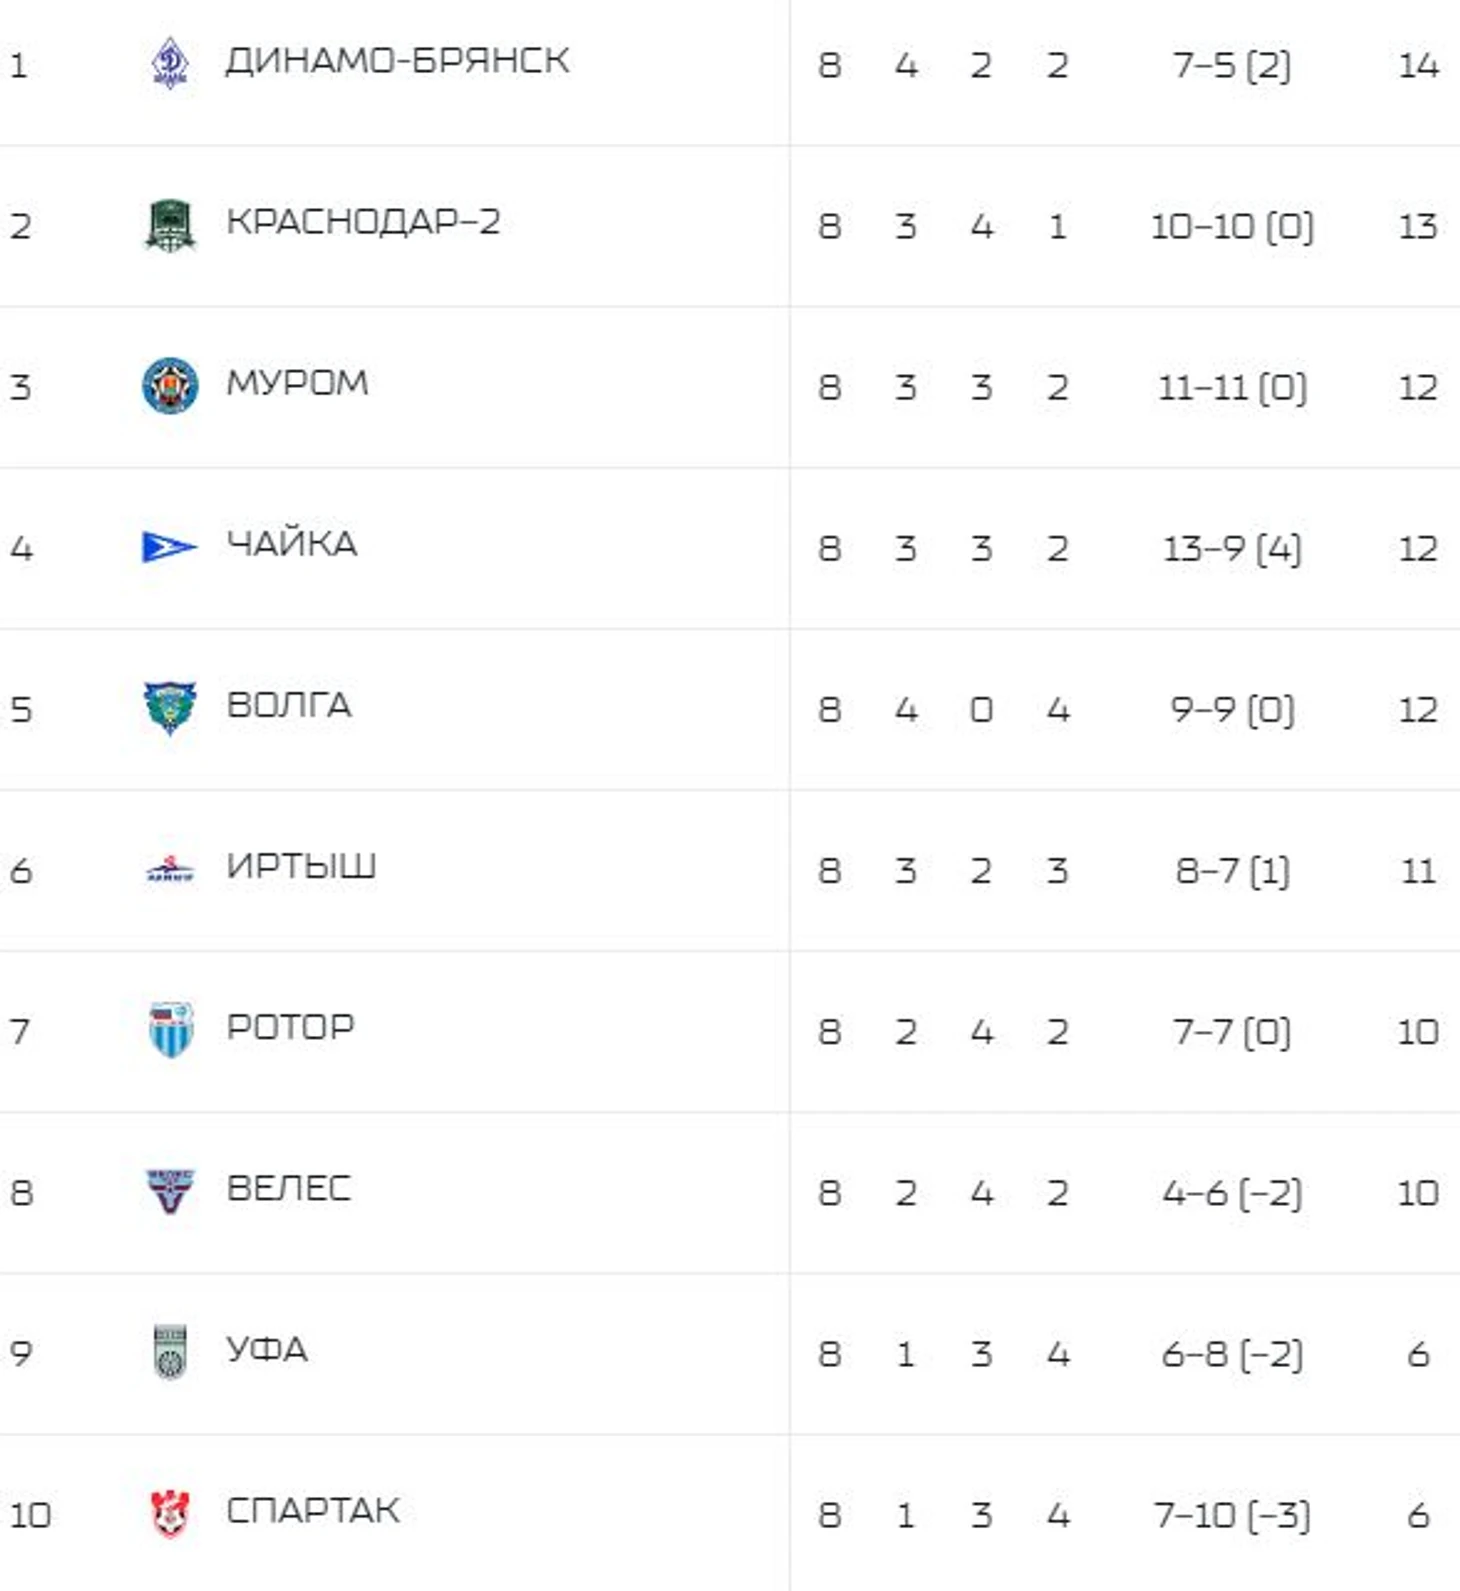Viewport: 1460px width, 1591px height.
Task: Select the МУРОМ team name
Action: pyautogui.click(x=297, y=383)
